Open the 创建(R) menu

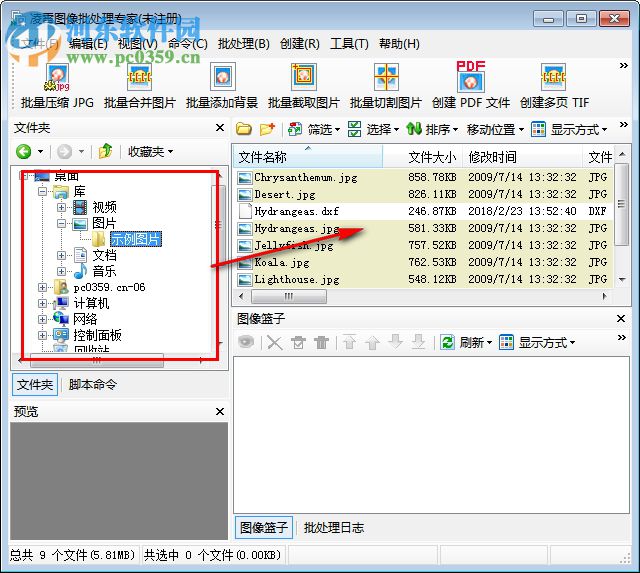[300, 44]
